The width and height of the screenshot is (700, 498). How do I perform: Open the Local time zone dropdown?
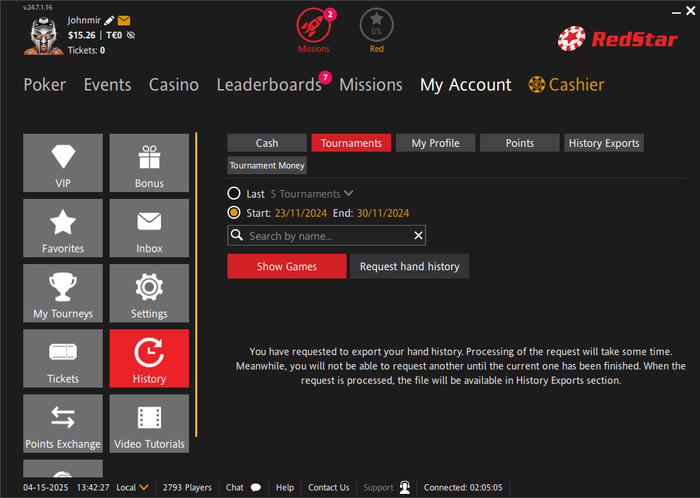(133, 487)
